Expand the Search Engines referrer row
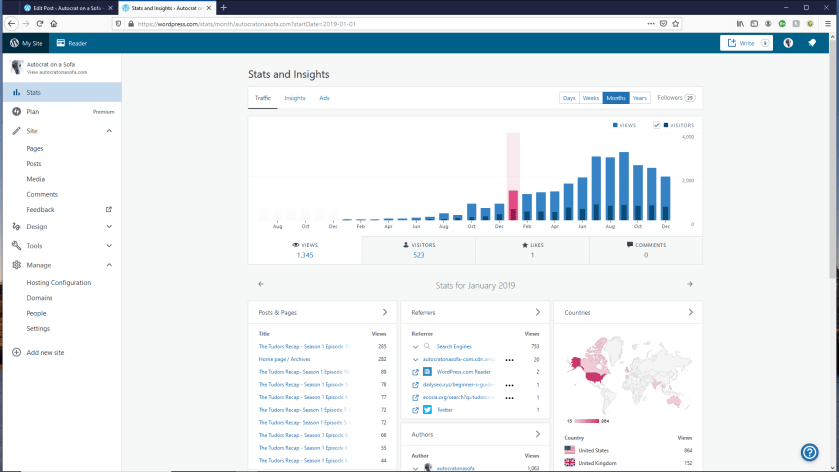 click(x=416, y=346)
